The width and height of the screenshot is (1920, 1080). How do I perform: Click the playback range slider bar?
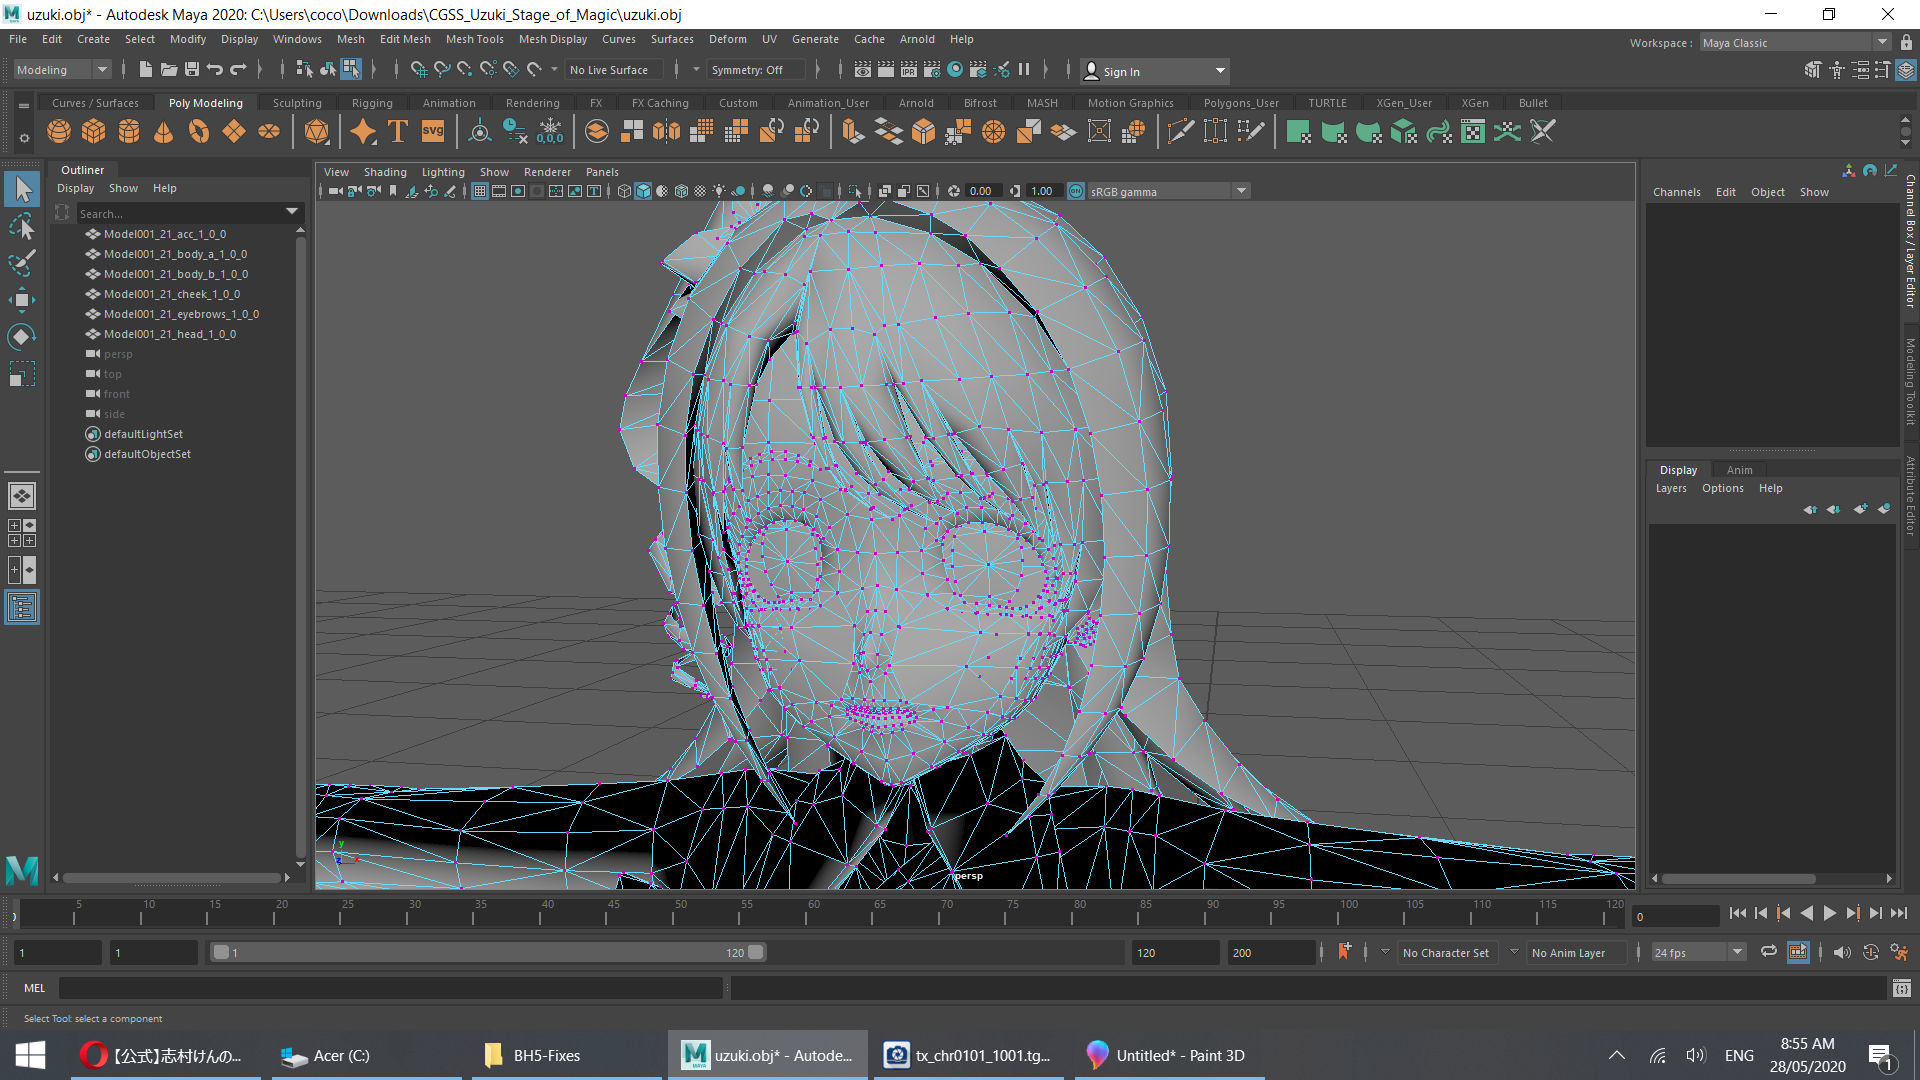coord(488,952)
